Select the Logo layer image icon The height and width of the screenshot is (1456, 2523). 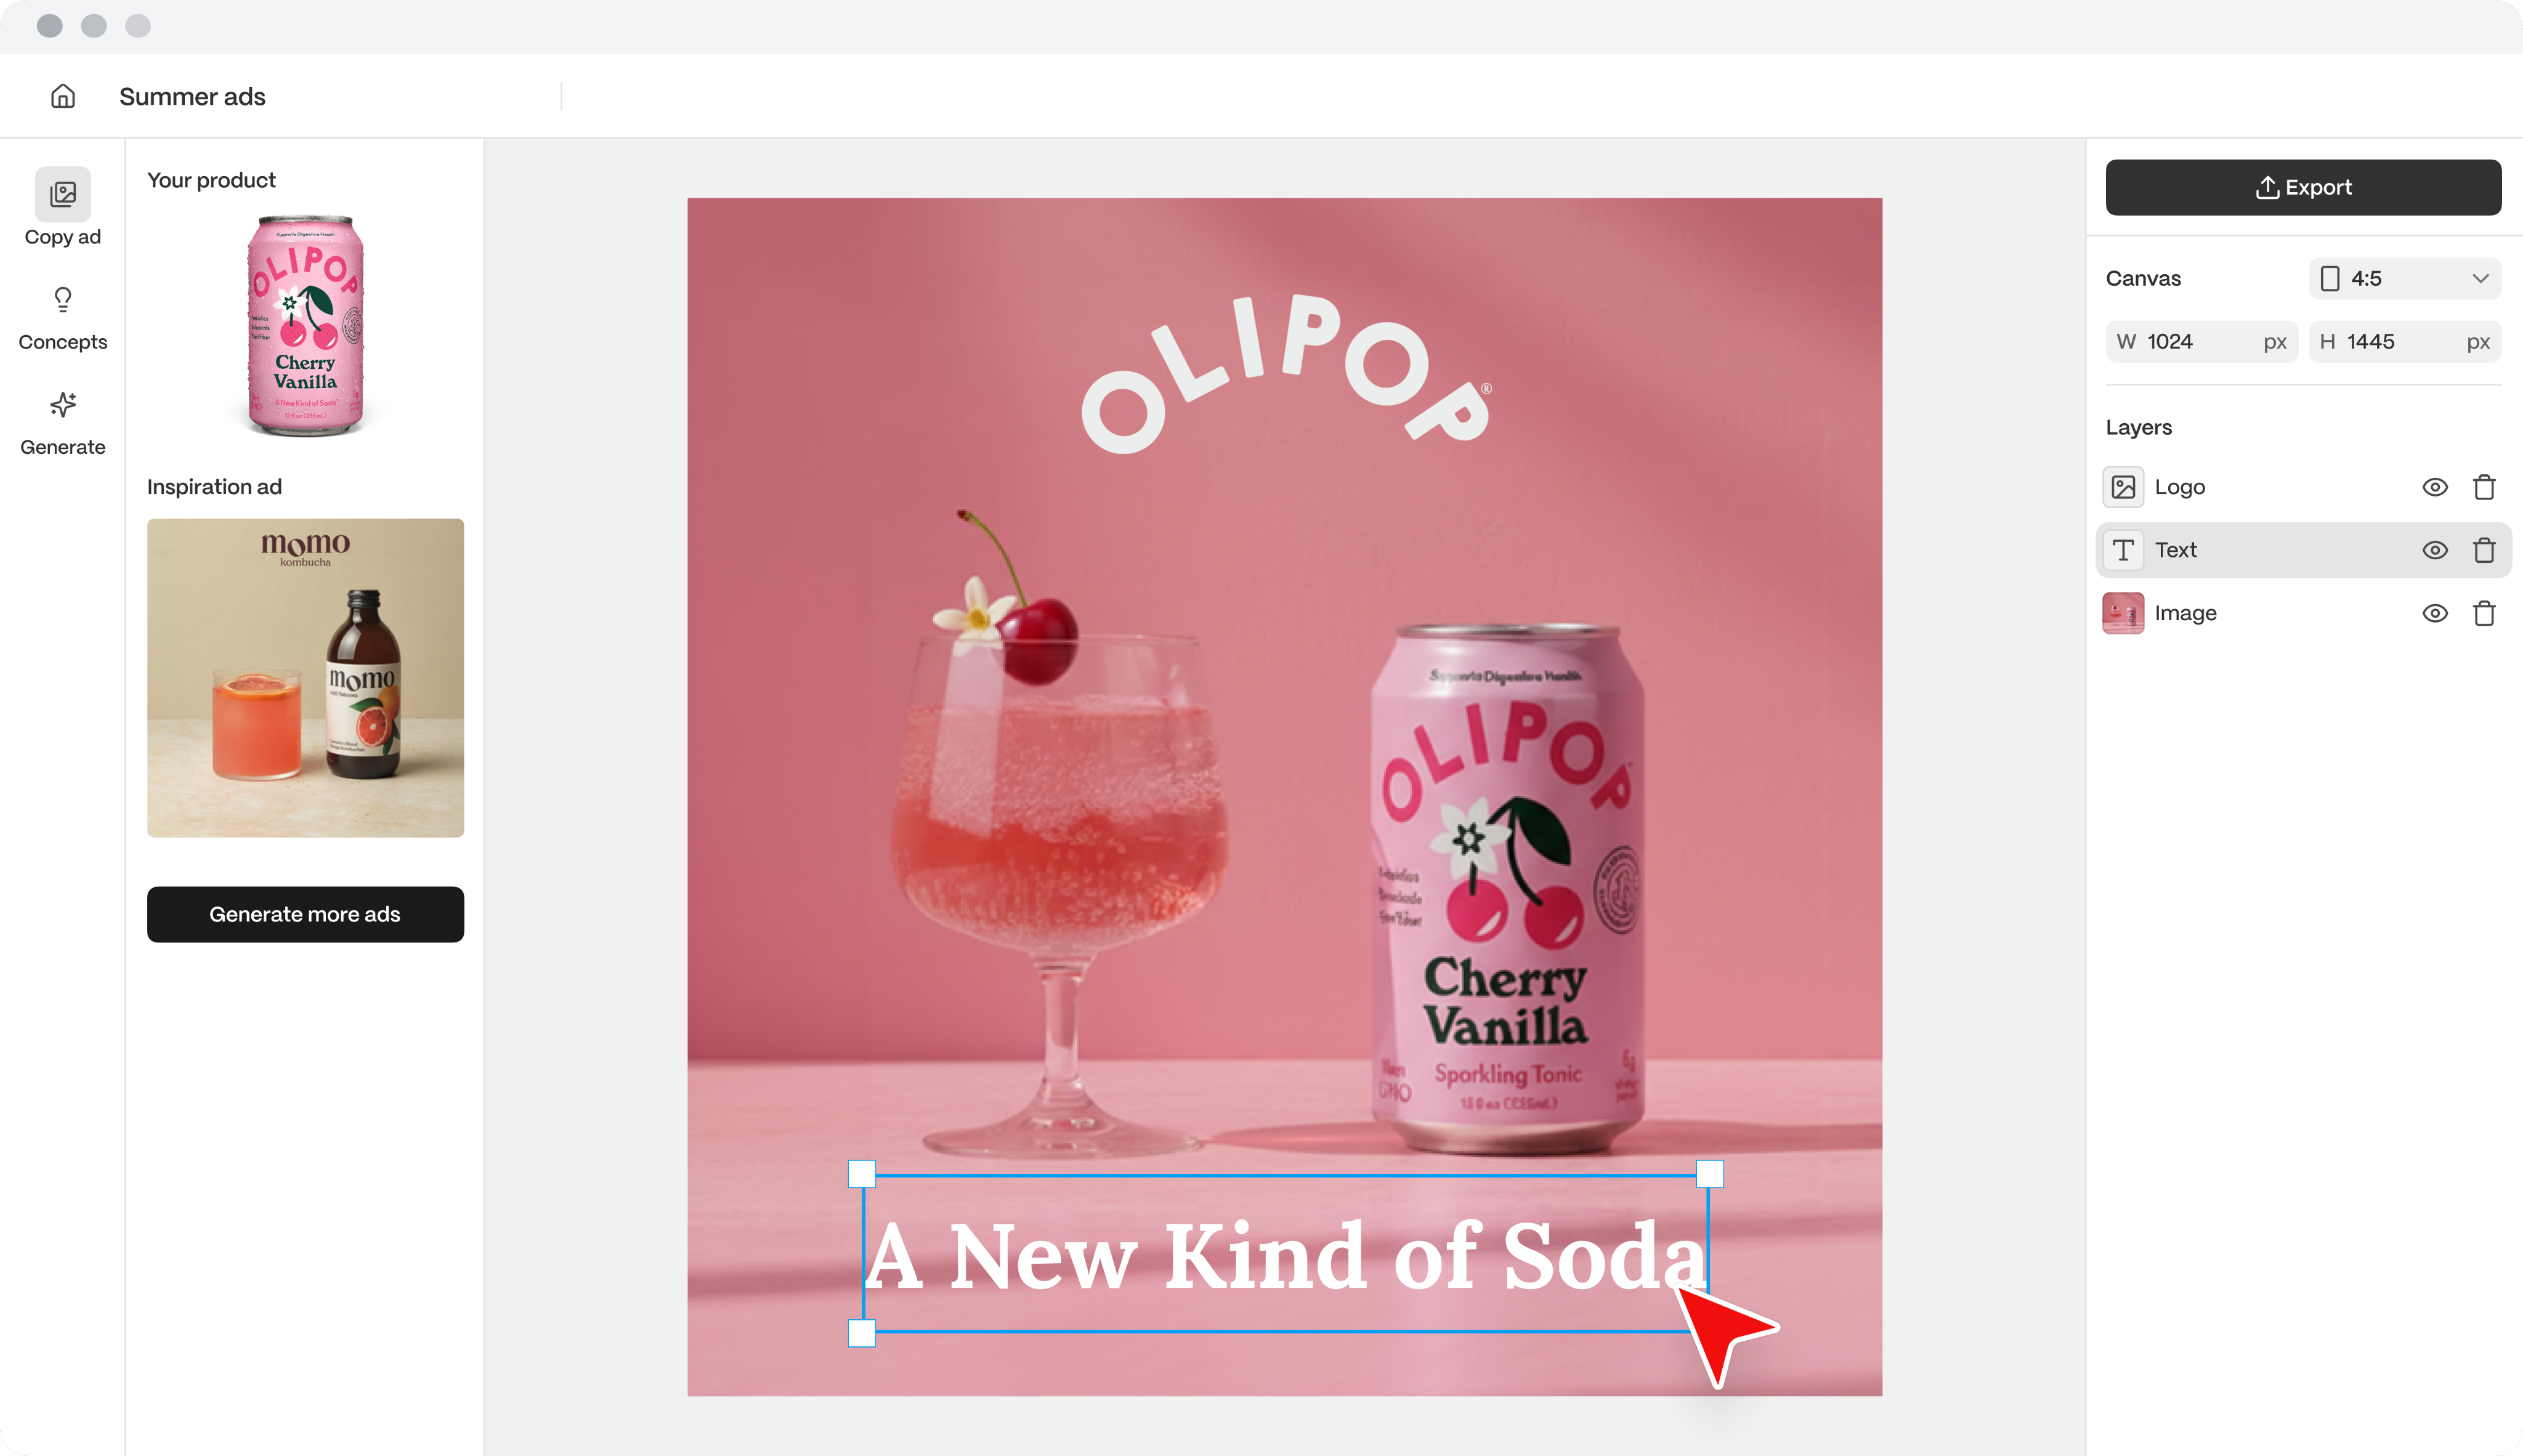[2123, 487]
